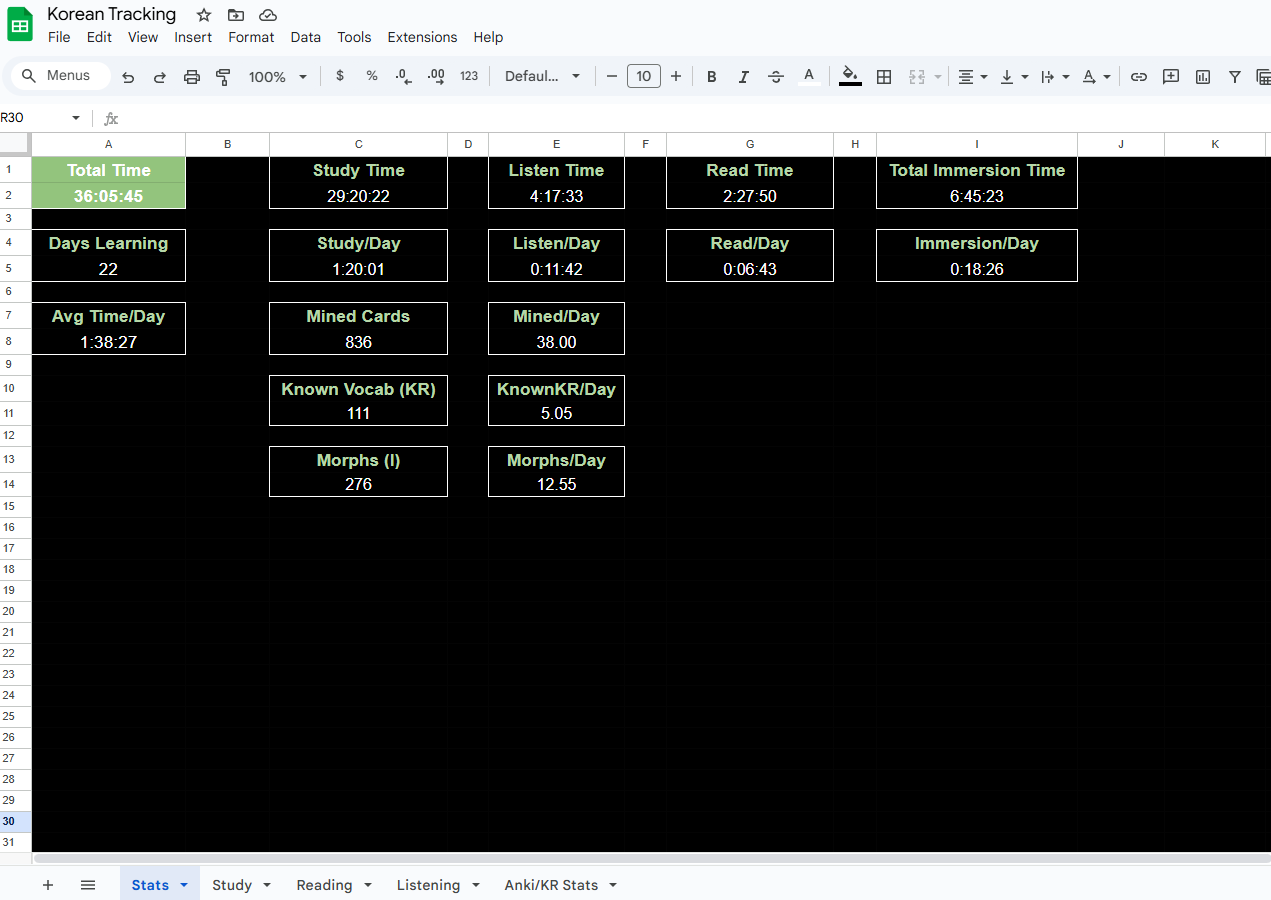The image size is (1271, 900).
Task: Activate the paint format tool
Action: 224,77
